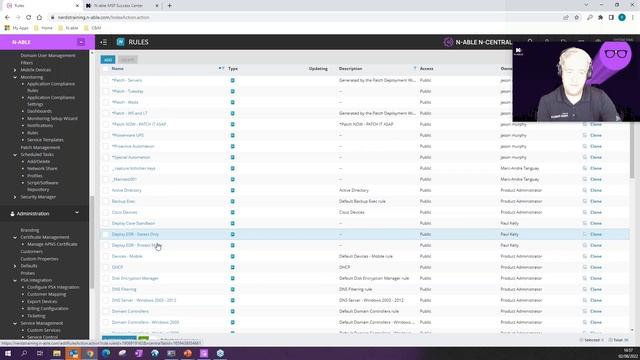Check the Backup Exec rule checkbox

click(106, 201)
